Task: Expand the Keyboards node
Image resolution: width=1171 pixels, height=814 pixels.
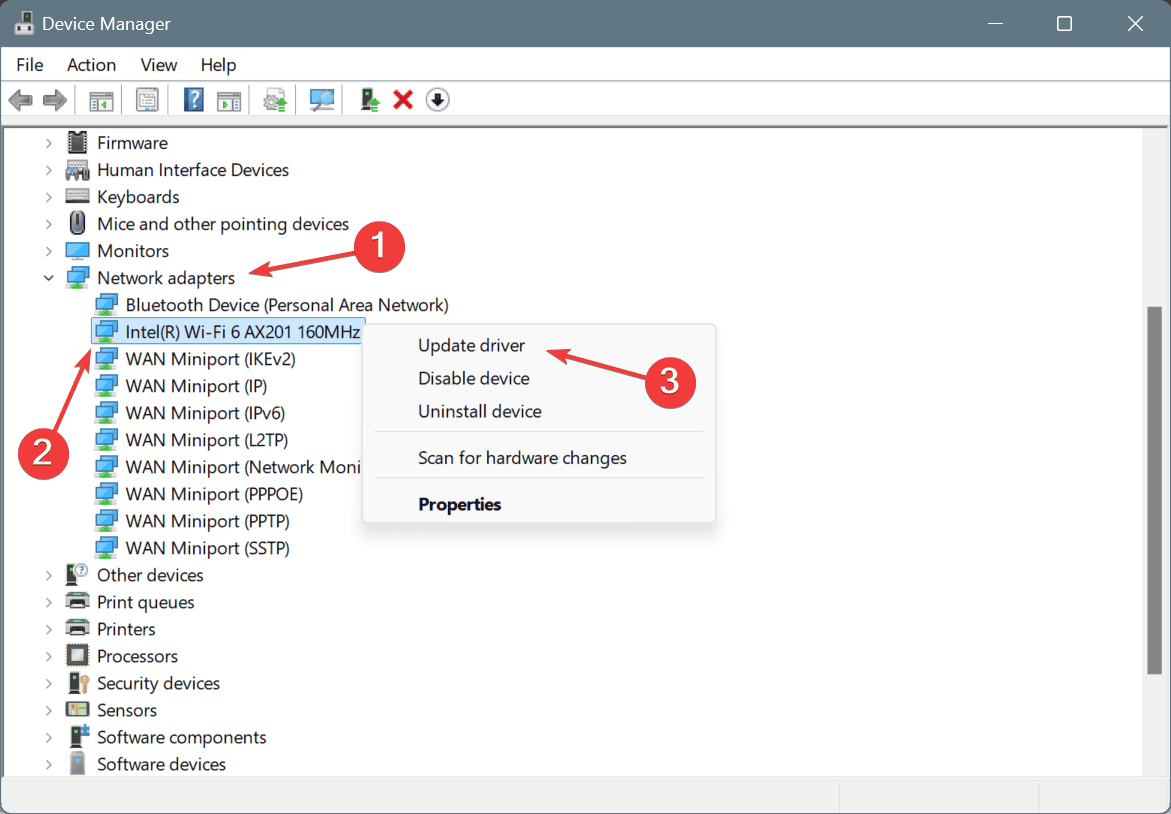Action: click(49, 197)
